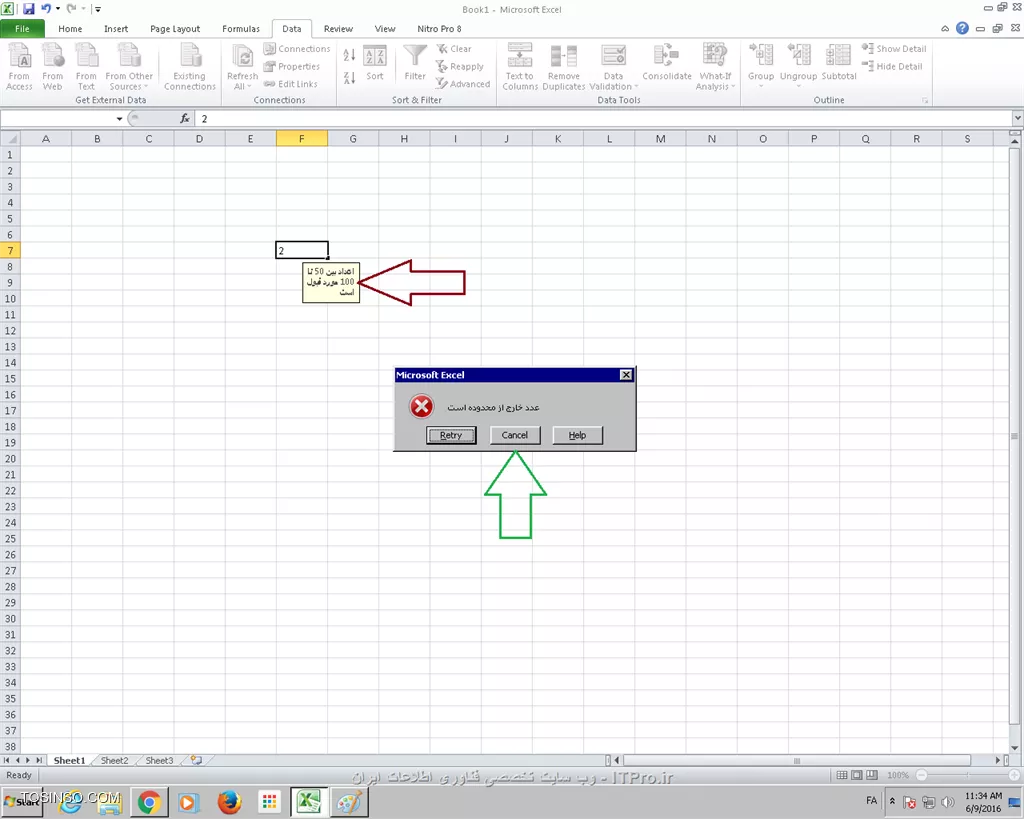Click the From Web icon
This screenshot has height=819, width=1024.
click(53, 66)
